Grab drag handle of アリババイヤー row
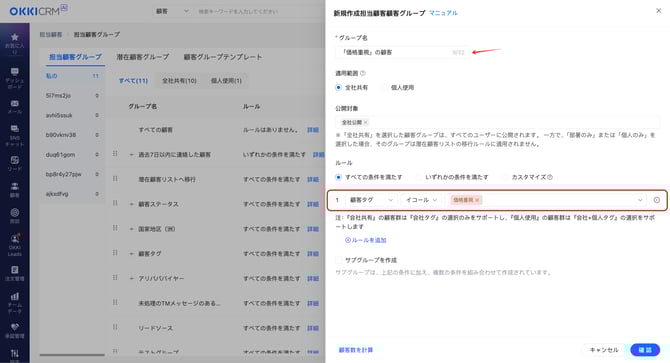This screenshot has height=363, width=670. click(x=115, y=278)
